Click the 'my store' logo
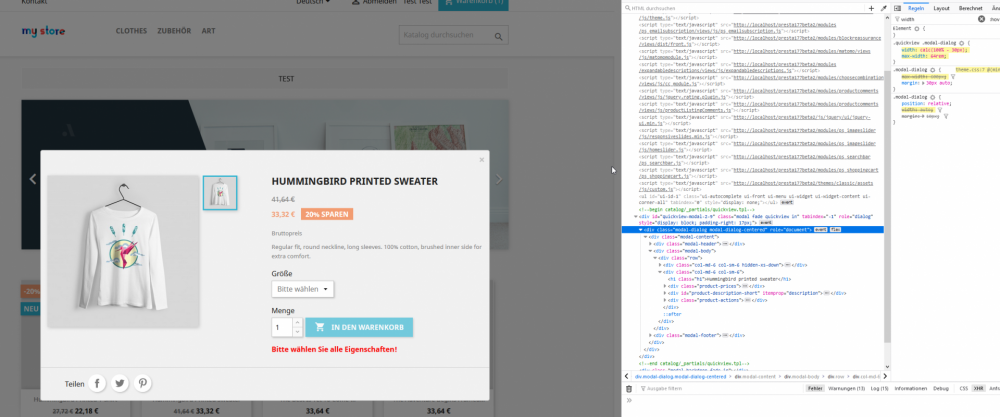This screenshot has height=417, width=1000. (43, 31)
